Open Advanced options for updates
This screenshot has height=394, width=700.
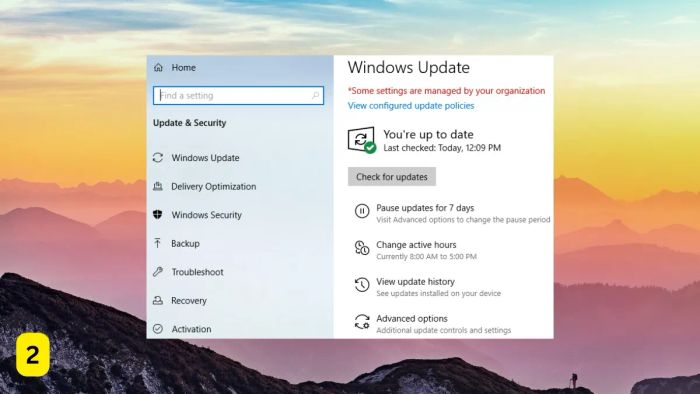coord(412,319)
